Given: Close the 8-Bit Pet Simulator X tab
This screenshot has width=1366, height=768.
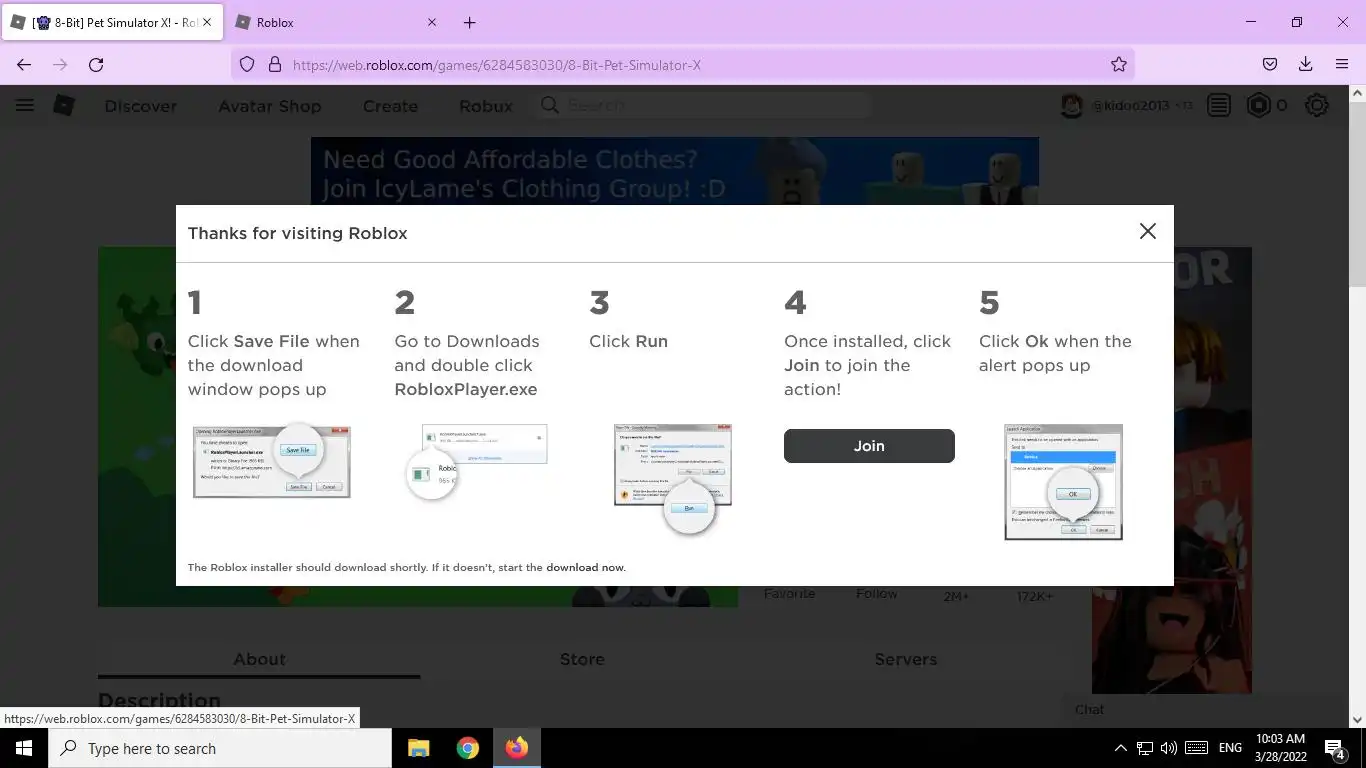Looking at the screenshot, I should (x=207, y=22).
